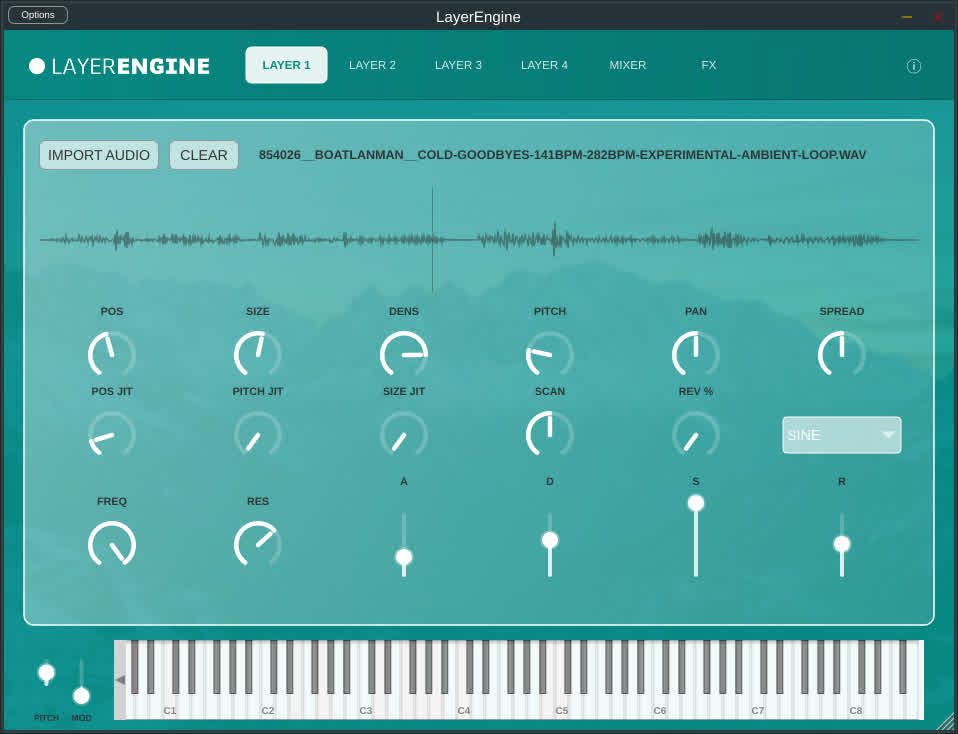
Task: Open the FX tab
Action: point(709,65)
